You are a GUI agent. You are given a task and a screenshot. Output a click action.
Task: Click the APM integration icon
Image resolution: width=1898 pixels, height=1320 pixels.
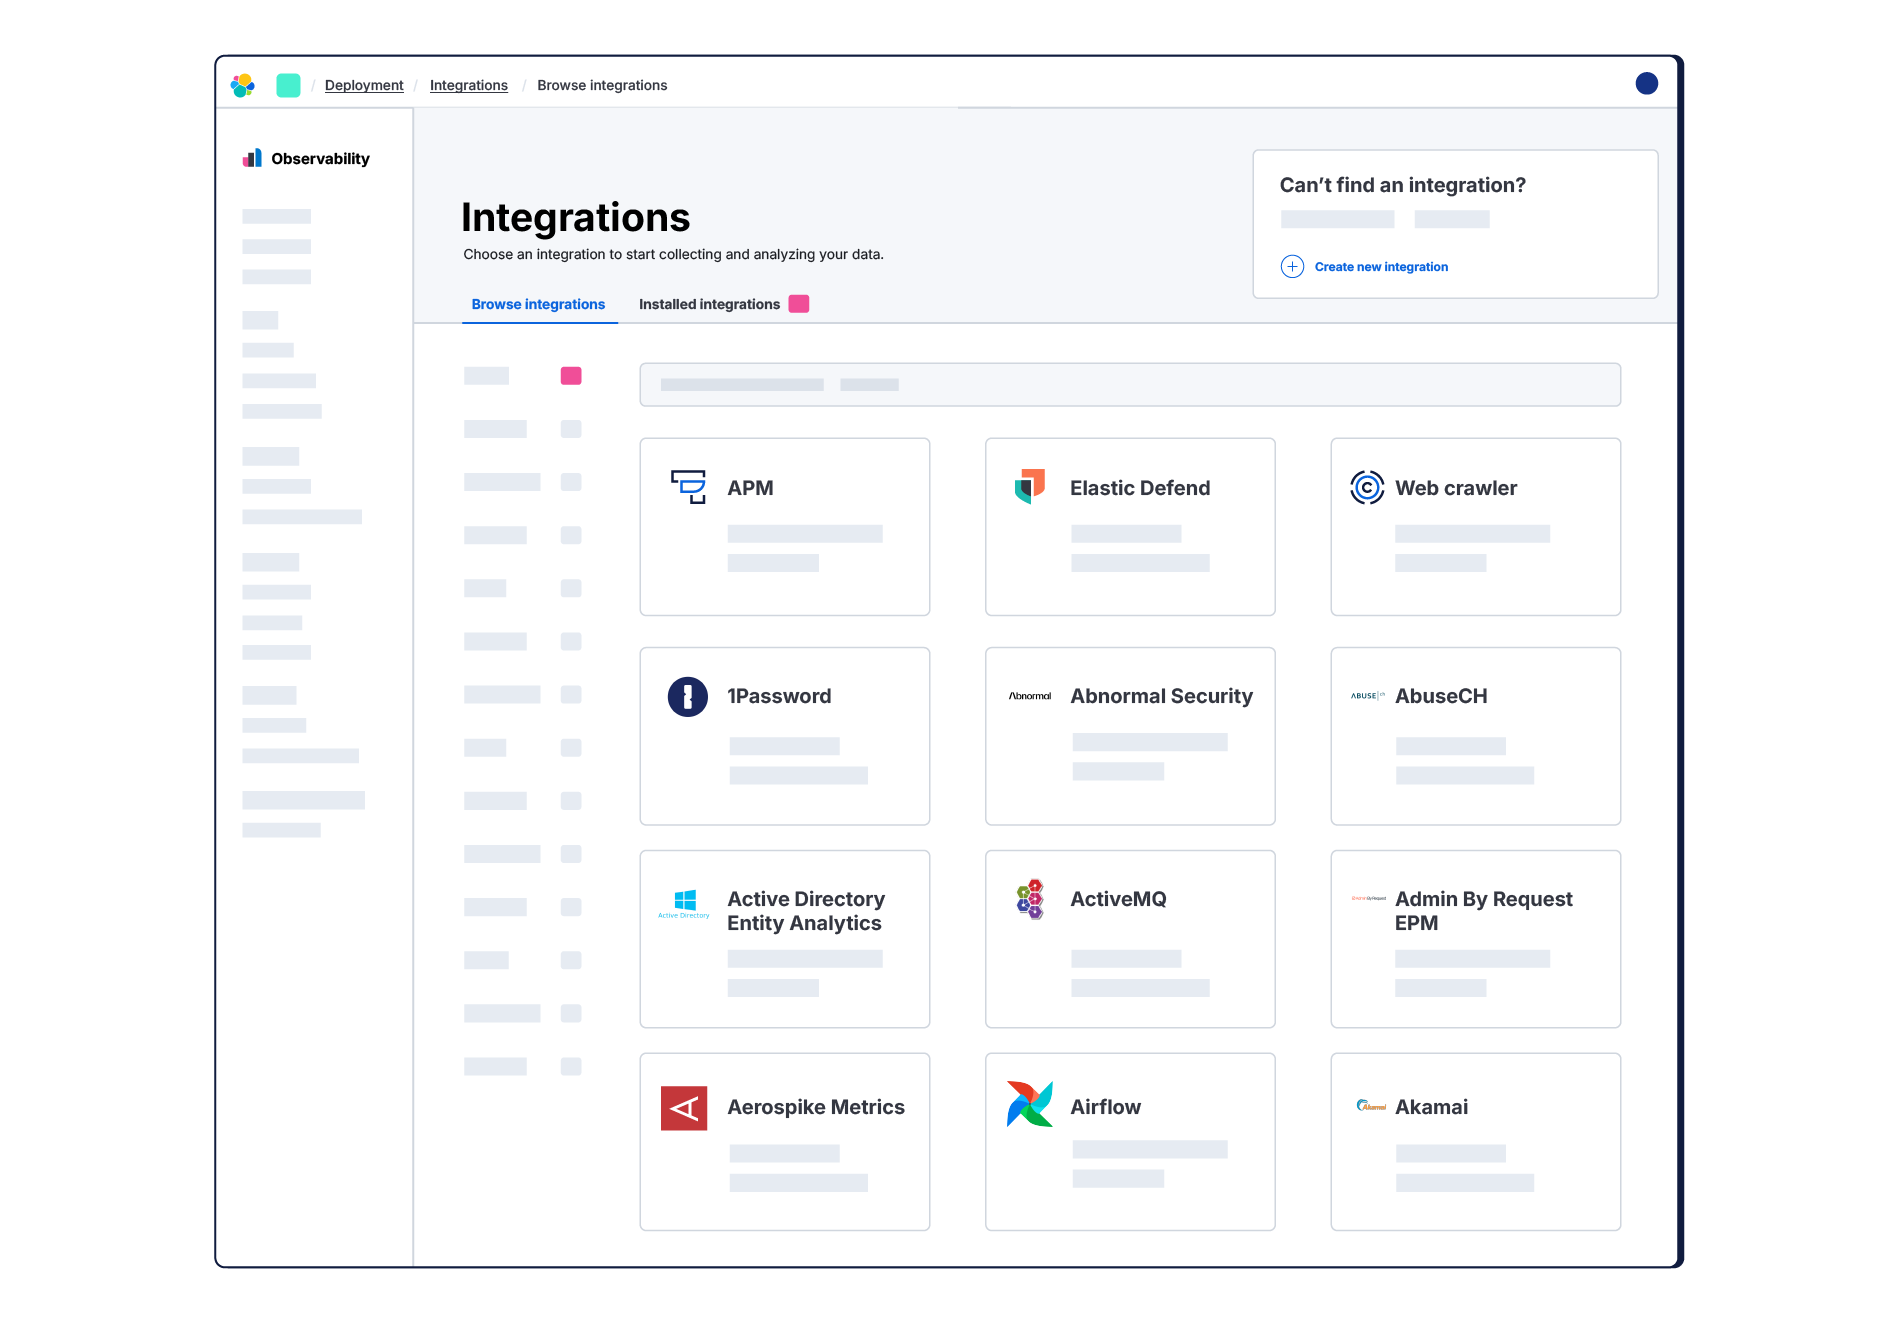coord(688,487)
